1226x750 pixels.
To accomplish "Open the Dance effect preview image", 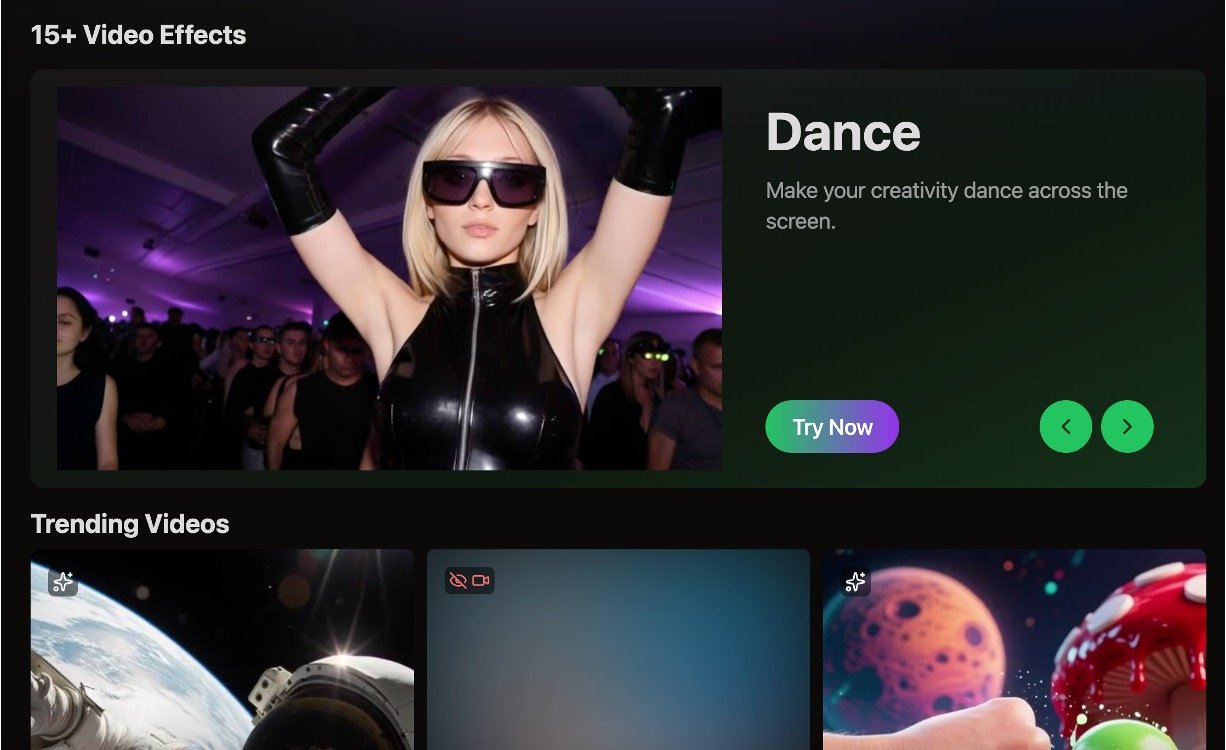I will click(x=389, y=278).
